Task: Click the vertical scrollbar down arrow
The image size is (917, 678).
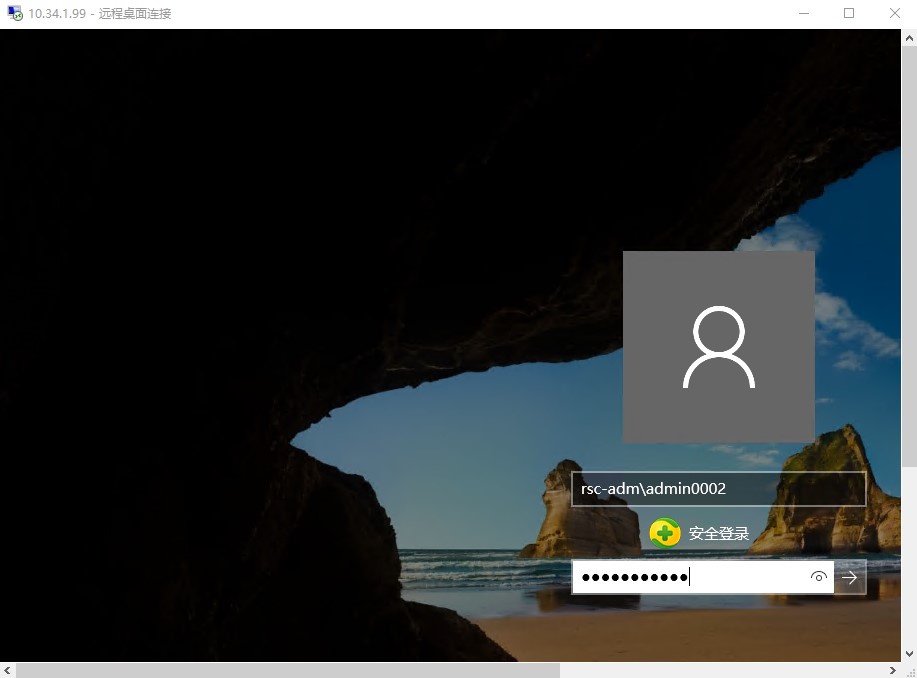Action: click(x=909, y=653)
